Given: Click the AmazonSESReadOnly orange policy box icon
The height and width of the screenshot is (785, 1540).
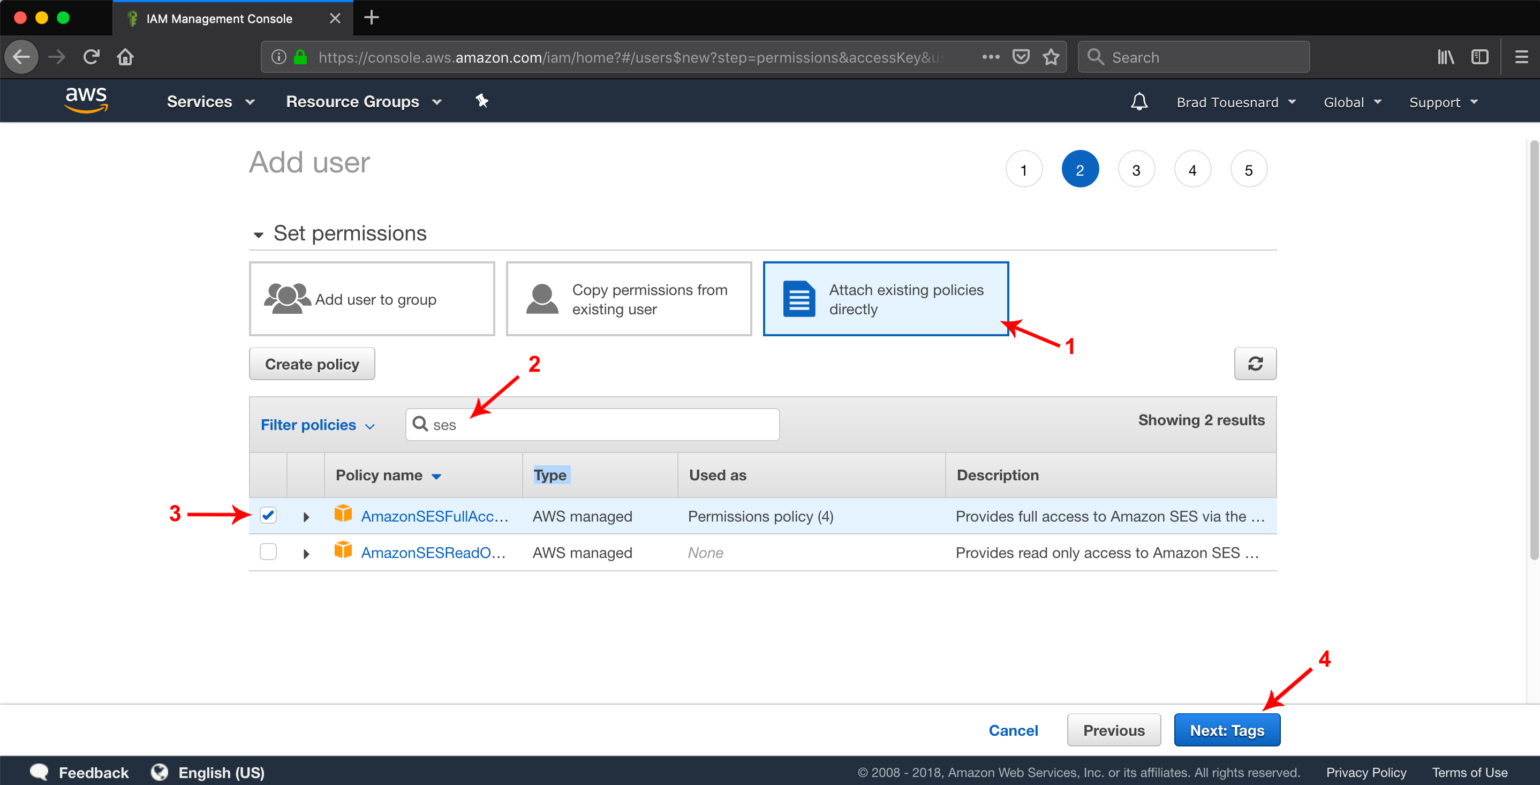Looking at the screenshot, I should point(343,550).
